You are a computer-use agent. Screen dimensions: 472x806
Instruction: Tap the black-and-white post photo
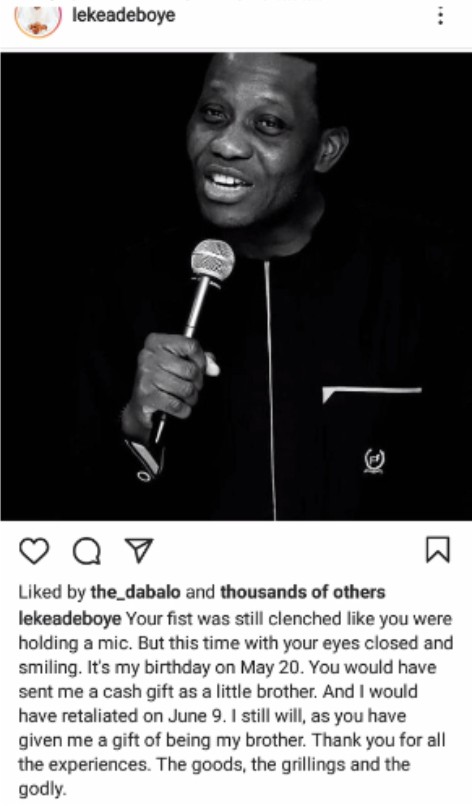(236, 286)
